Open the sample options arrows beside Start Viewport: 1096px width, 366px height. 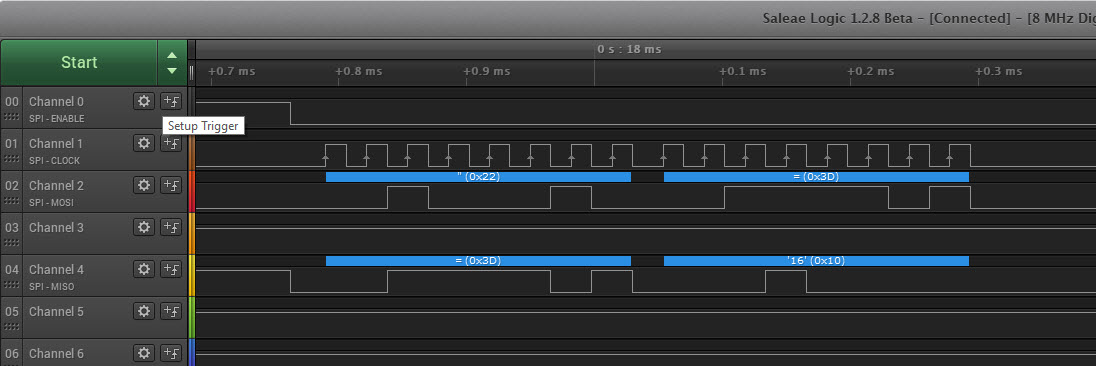coord(172,62)
